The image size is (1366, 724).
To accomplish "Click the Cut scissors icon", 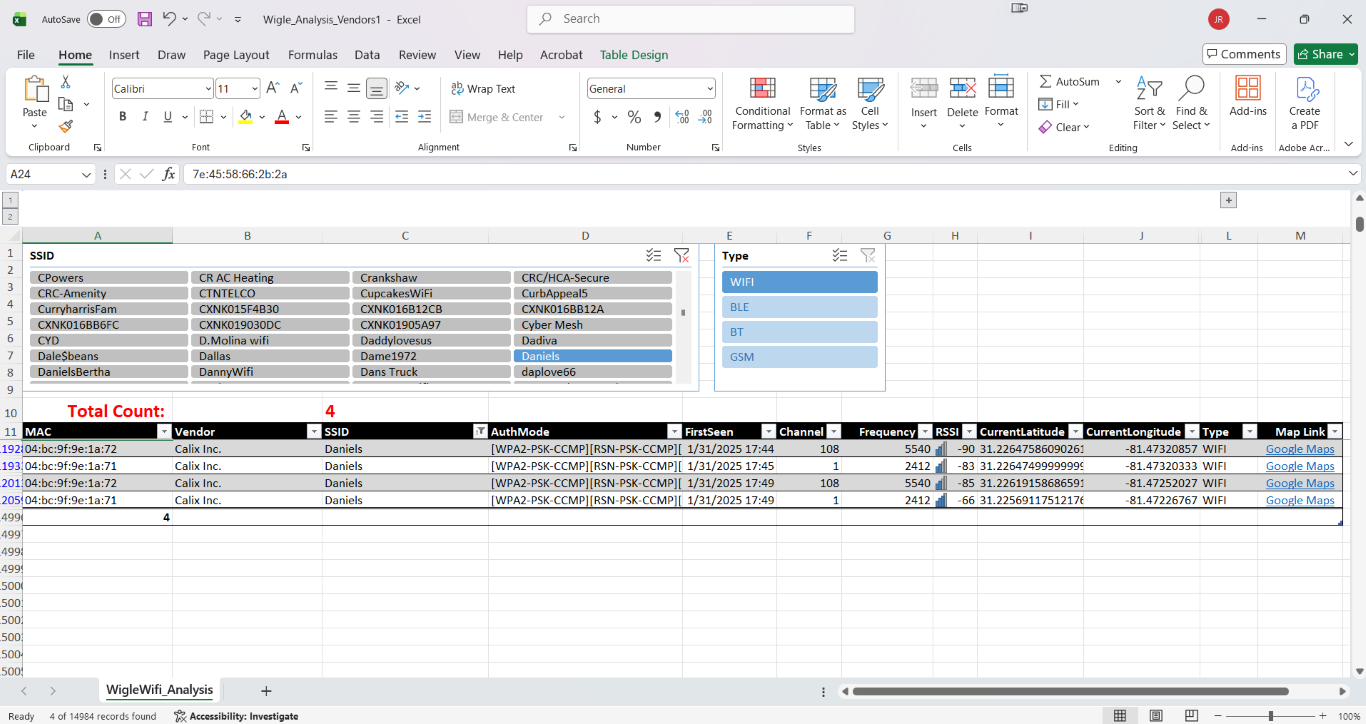I will (66, 82).
